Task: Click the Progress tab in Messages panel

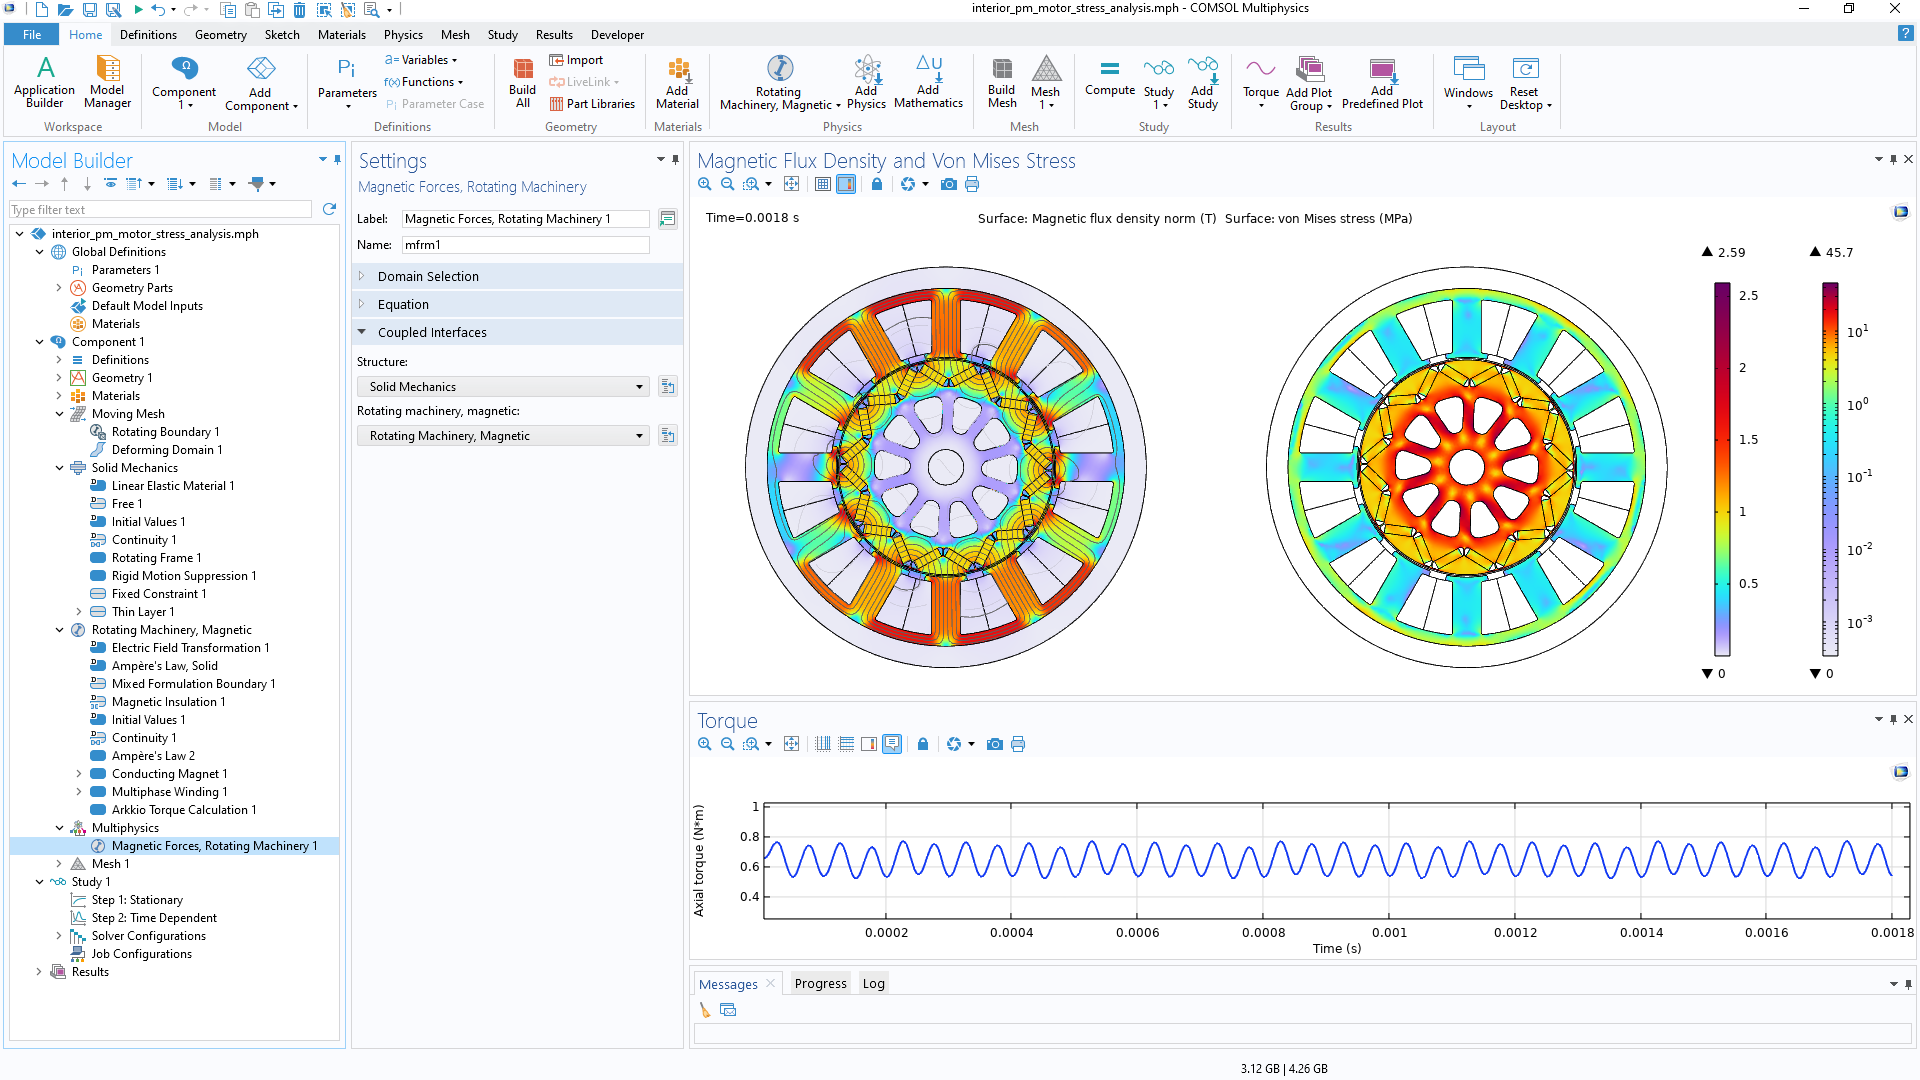Action: tap(816, 982)
